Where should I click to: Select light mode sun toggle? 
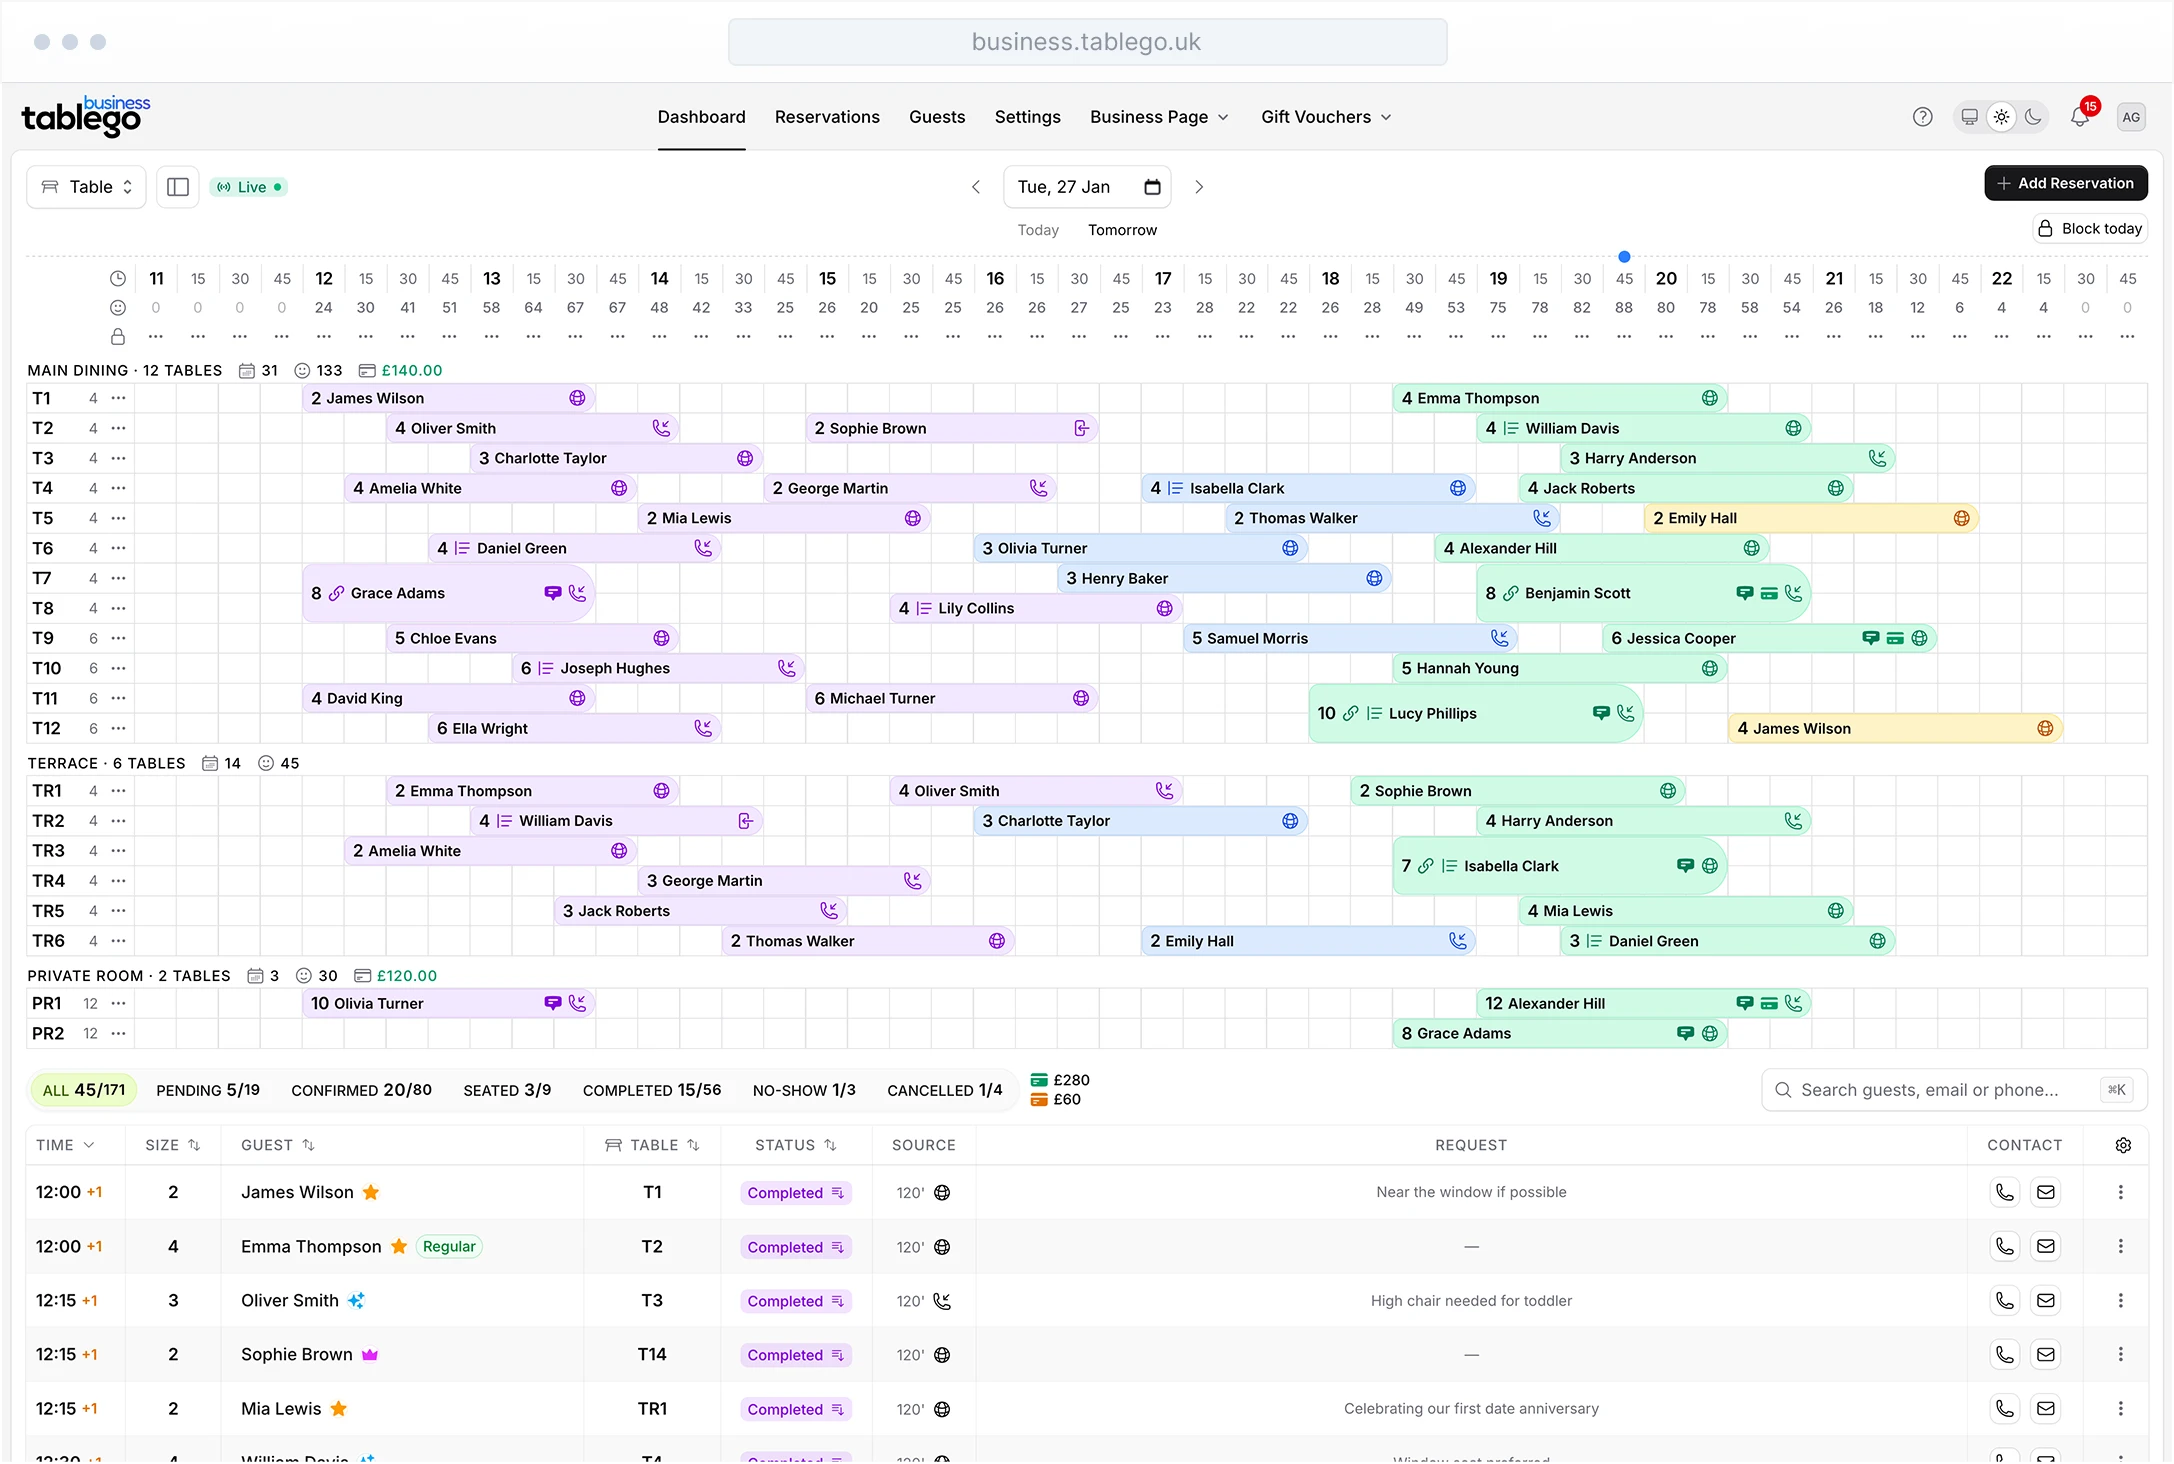point(2001,117)
